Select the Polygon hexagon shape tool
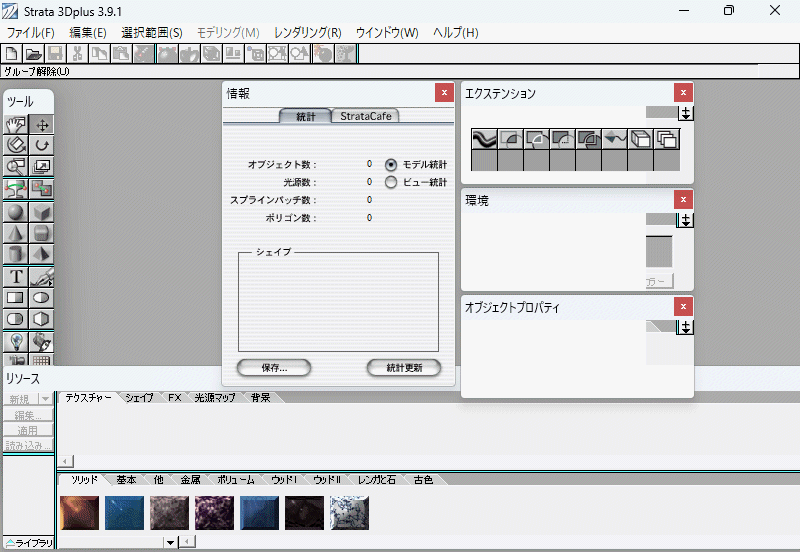Image resolution: width=800 pixels, height=552 pixels. point(41,319)
